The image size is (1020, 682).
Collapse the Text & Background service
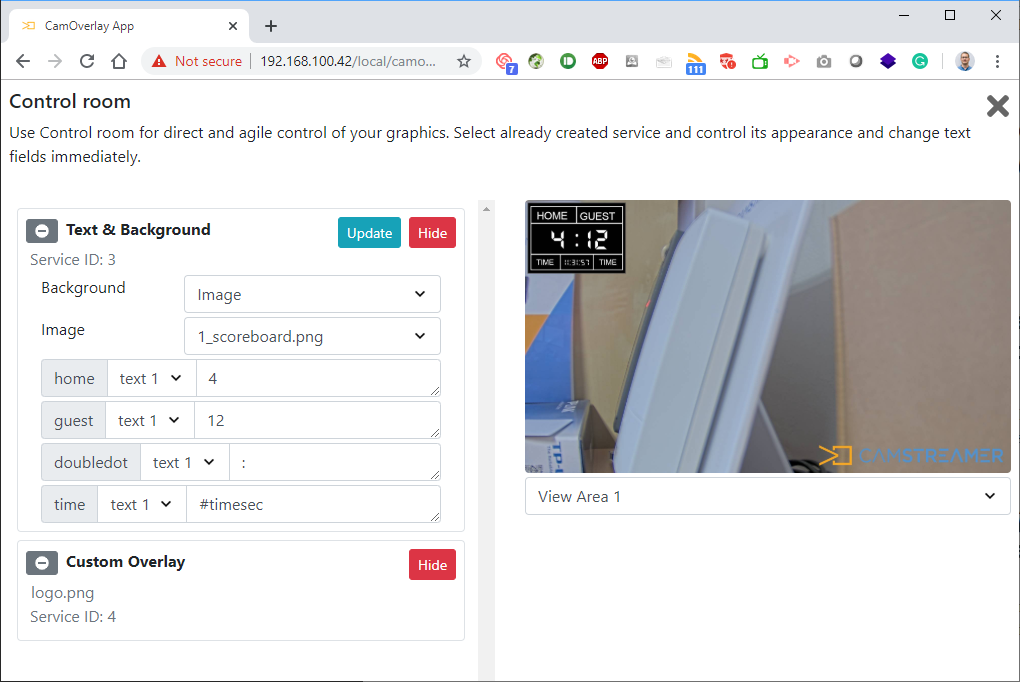pos(42,231)
